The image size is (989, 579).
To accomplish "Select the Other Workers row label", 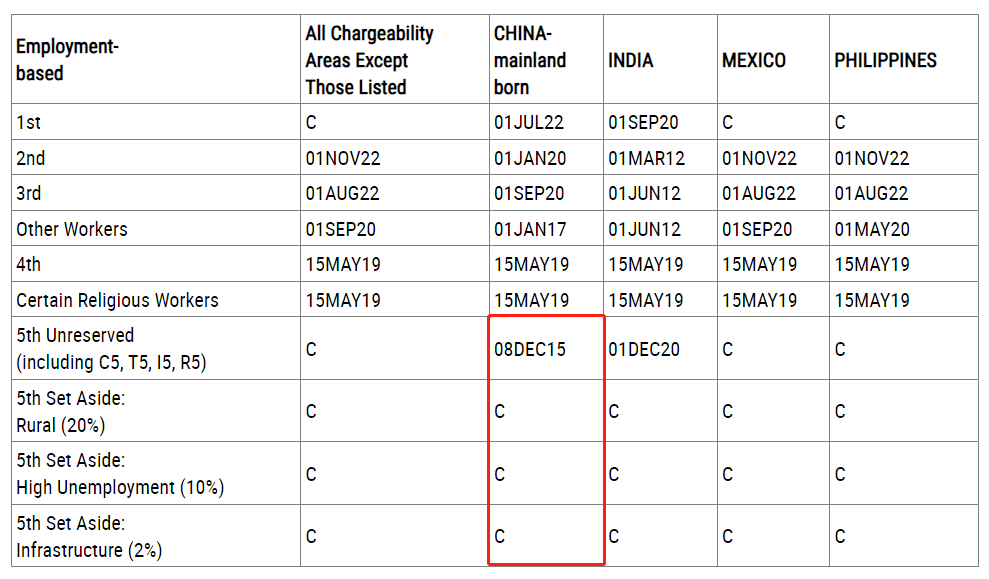I will coord(72,230).
